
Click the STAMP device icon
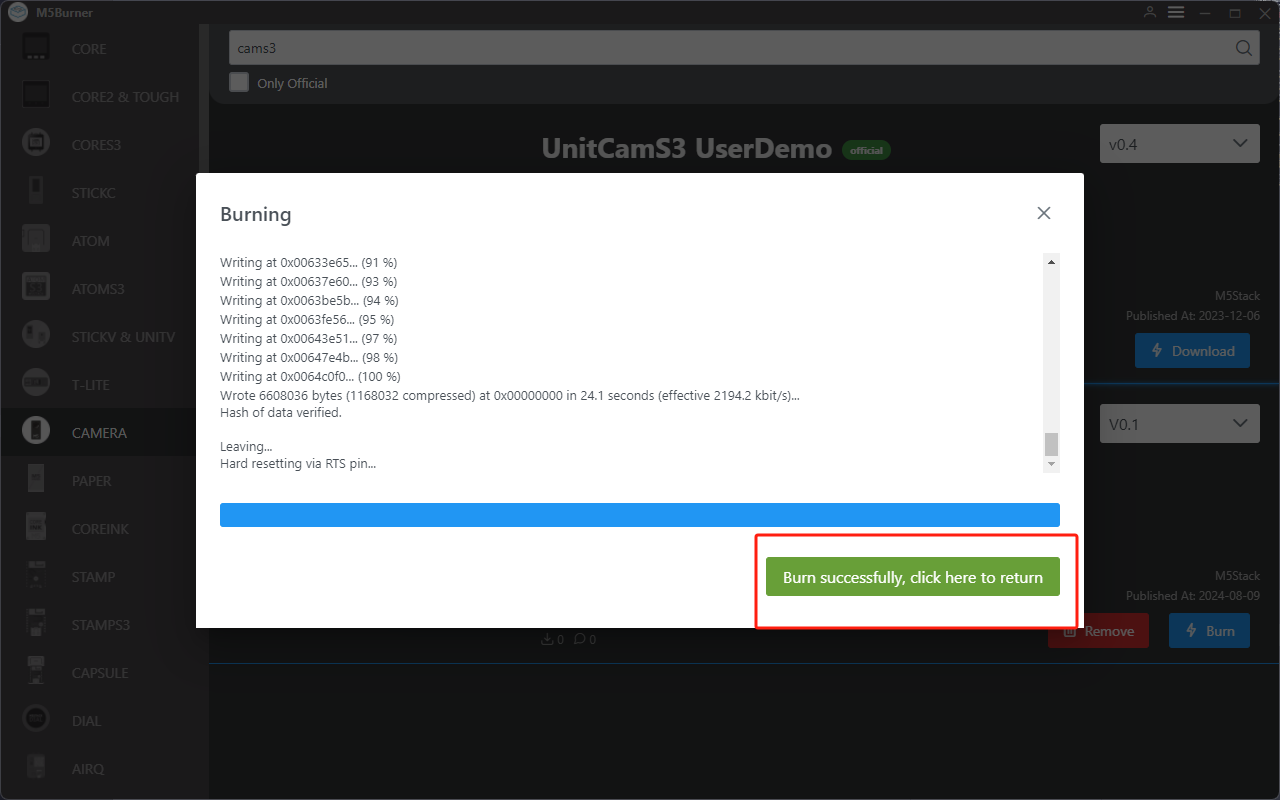pos(36,575)
